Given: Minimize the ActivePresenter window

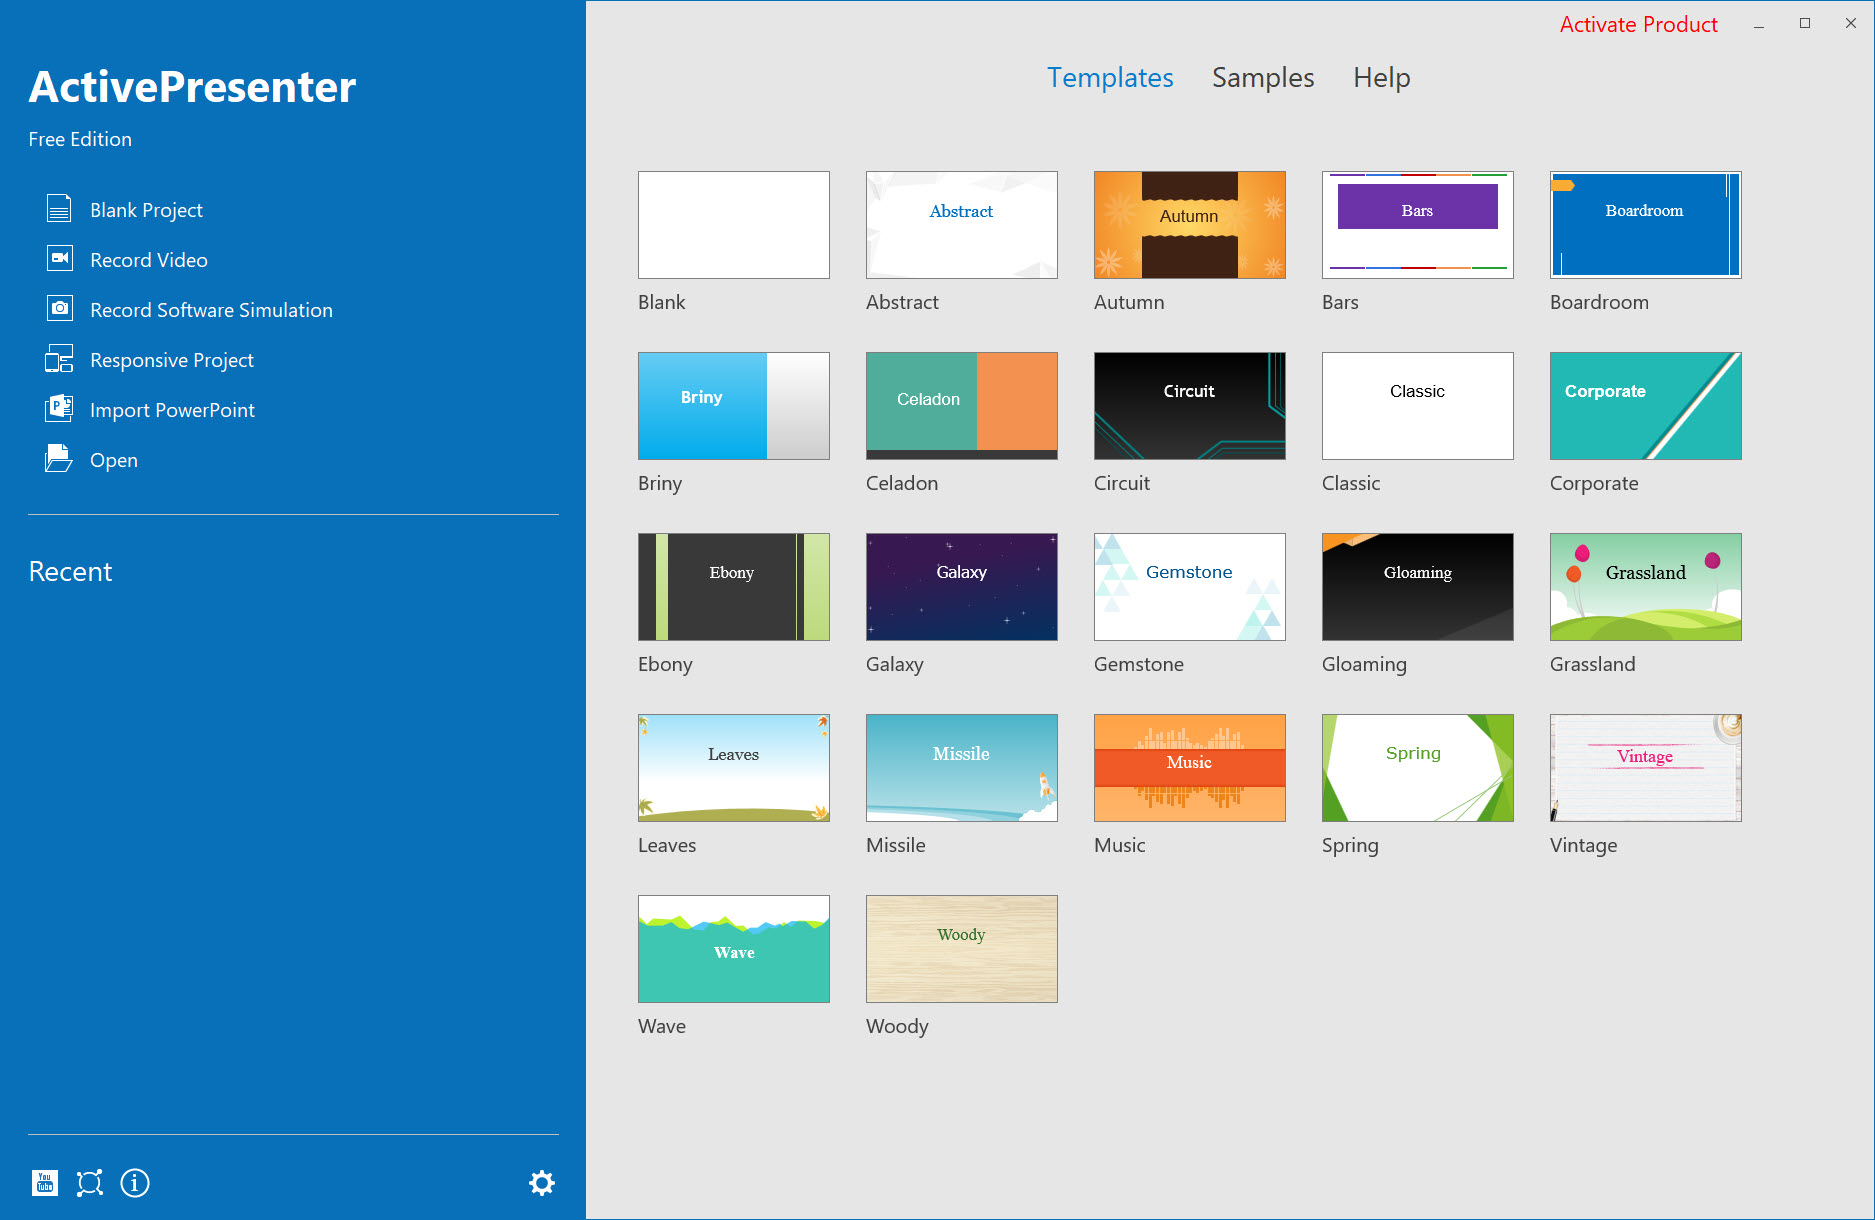Looking at the screenshot, I should click(1759, 24).
